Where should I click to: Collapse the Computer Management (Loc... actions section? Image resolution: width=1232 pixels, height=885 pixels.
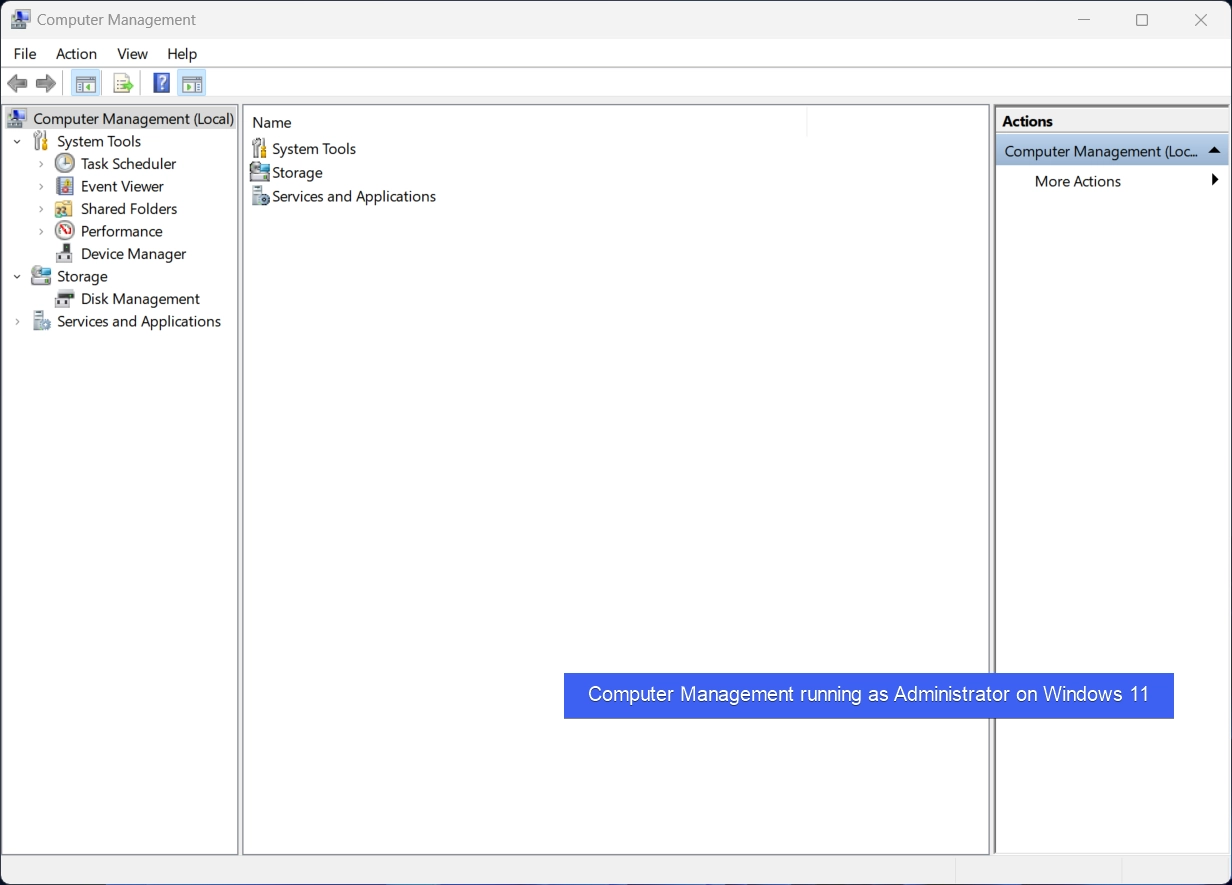pyautogui.click(x=1214, y=150)
